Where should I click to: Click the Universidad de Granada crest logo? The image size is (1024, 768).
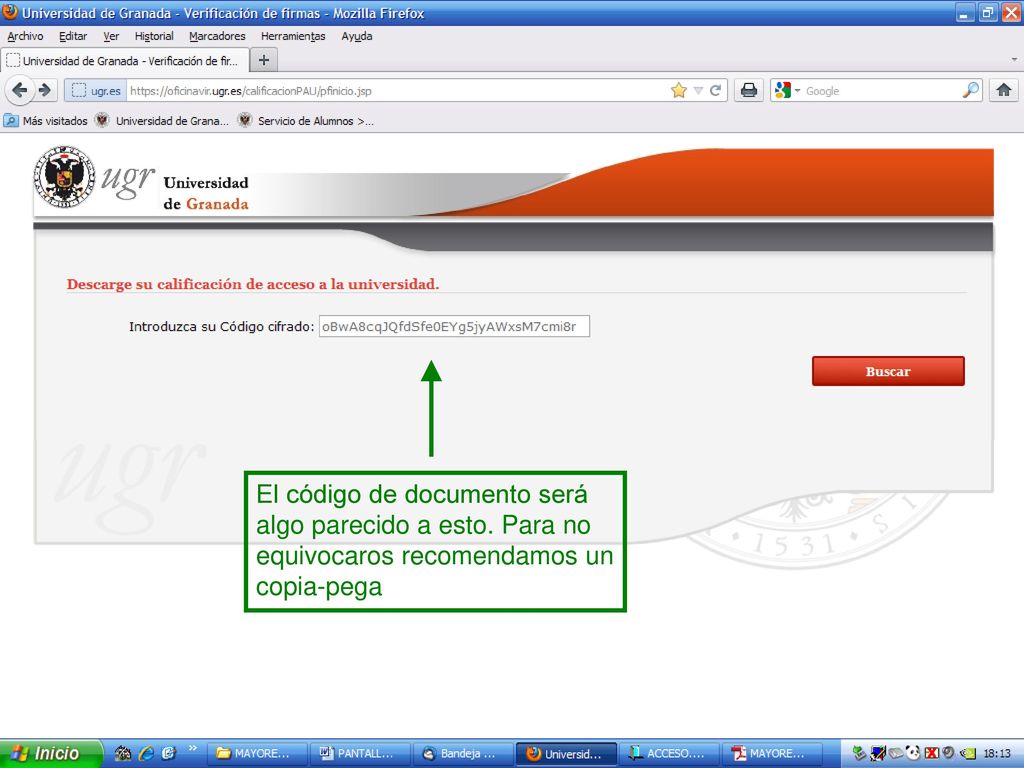64,176
